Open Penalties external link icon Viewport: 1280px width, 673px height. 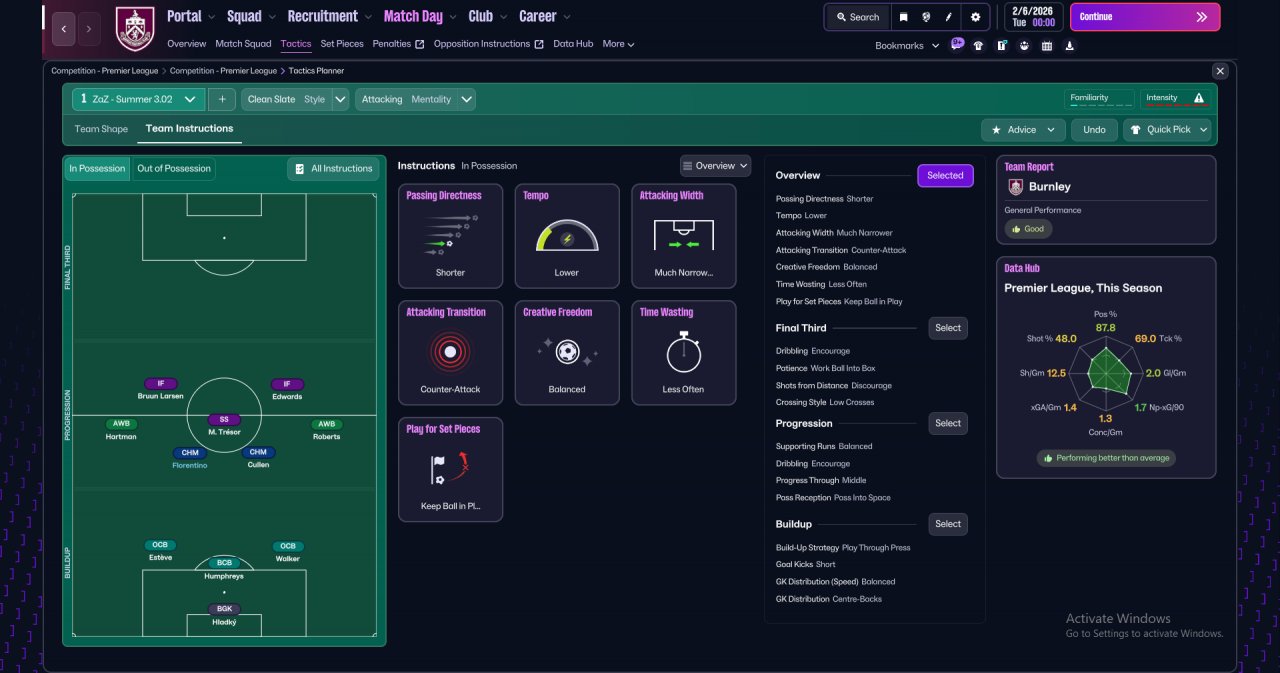(420, 44)
